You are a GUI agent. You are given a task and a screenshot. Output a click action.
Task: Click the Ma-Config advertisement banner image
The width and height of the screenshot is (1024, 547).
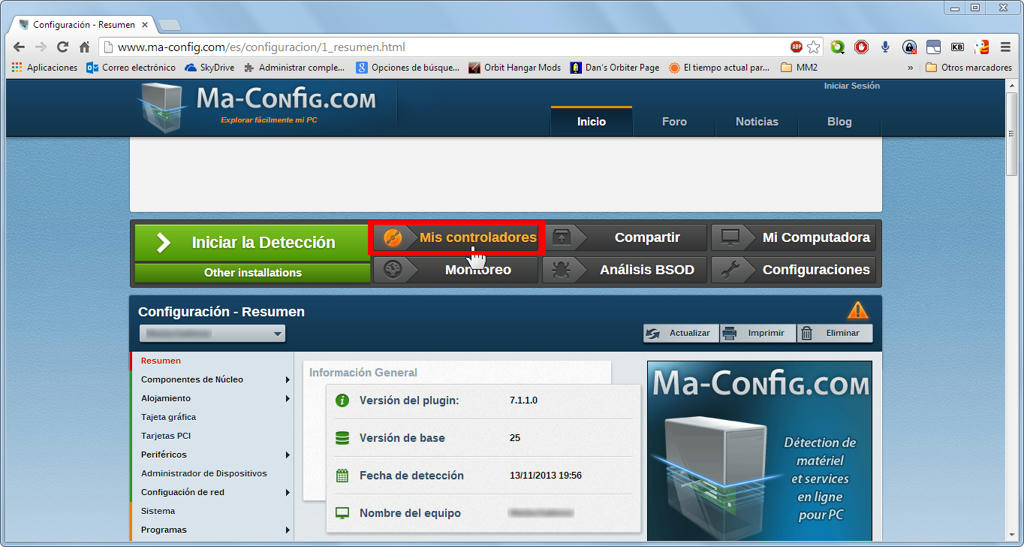(760, 450)
